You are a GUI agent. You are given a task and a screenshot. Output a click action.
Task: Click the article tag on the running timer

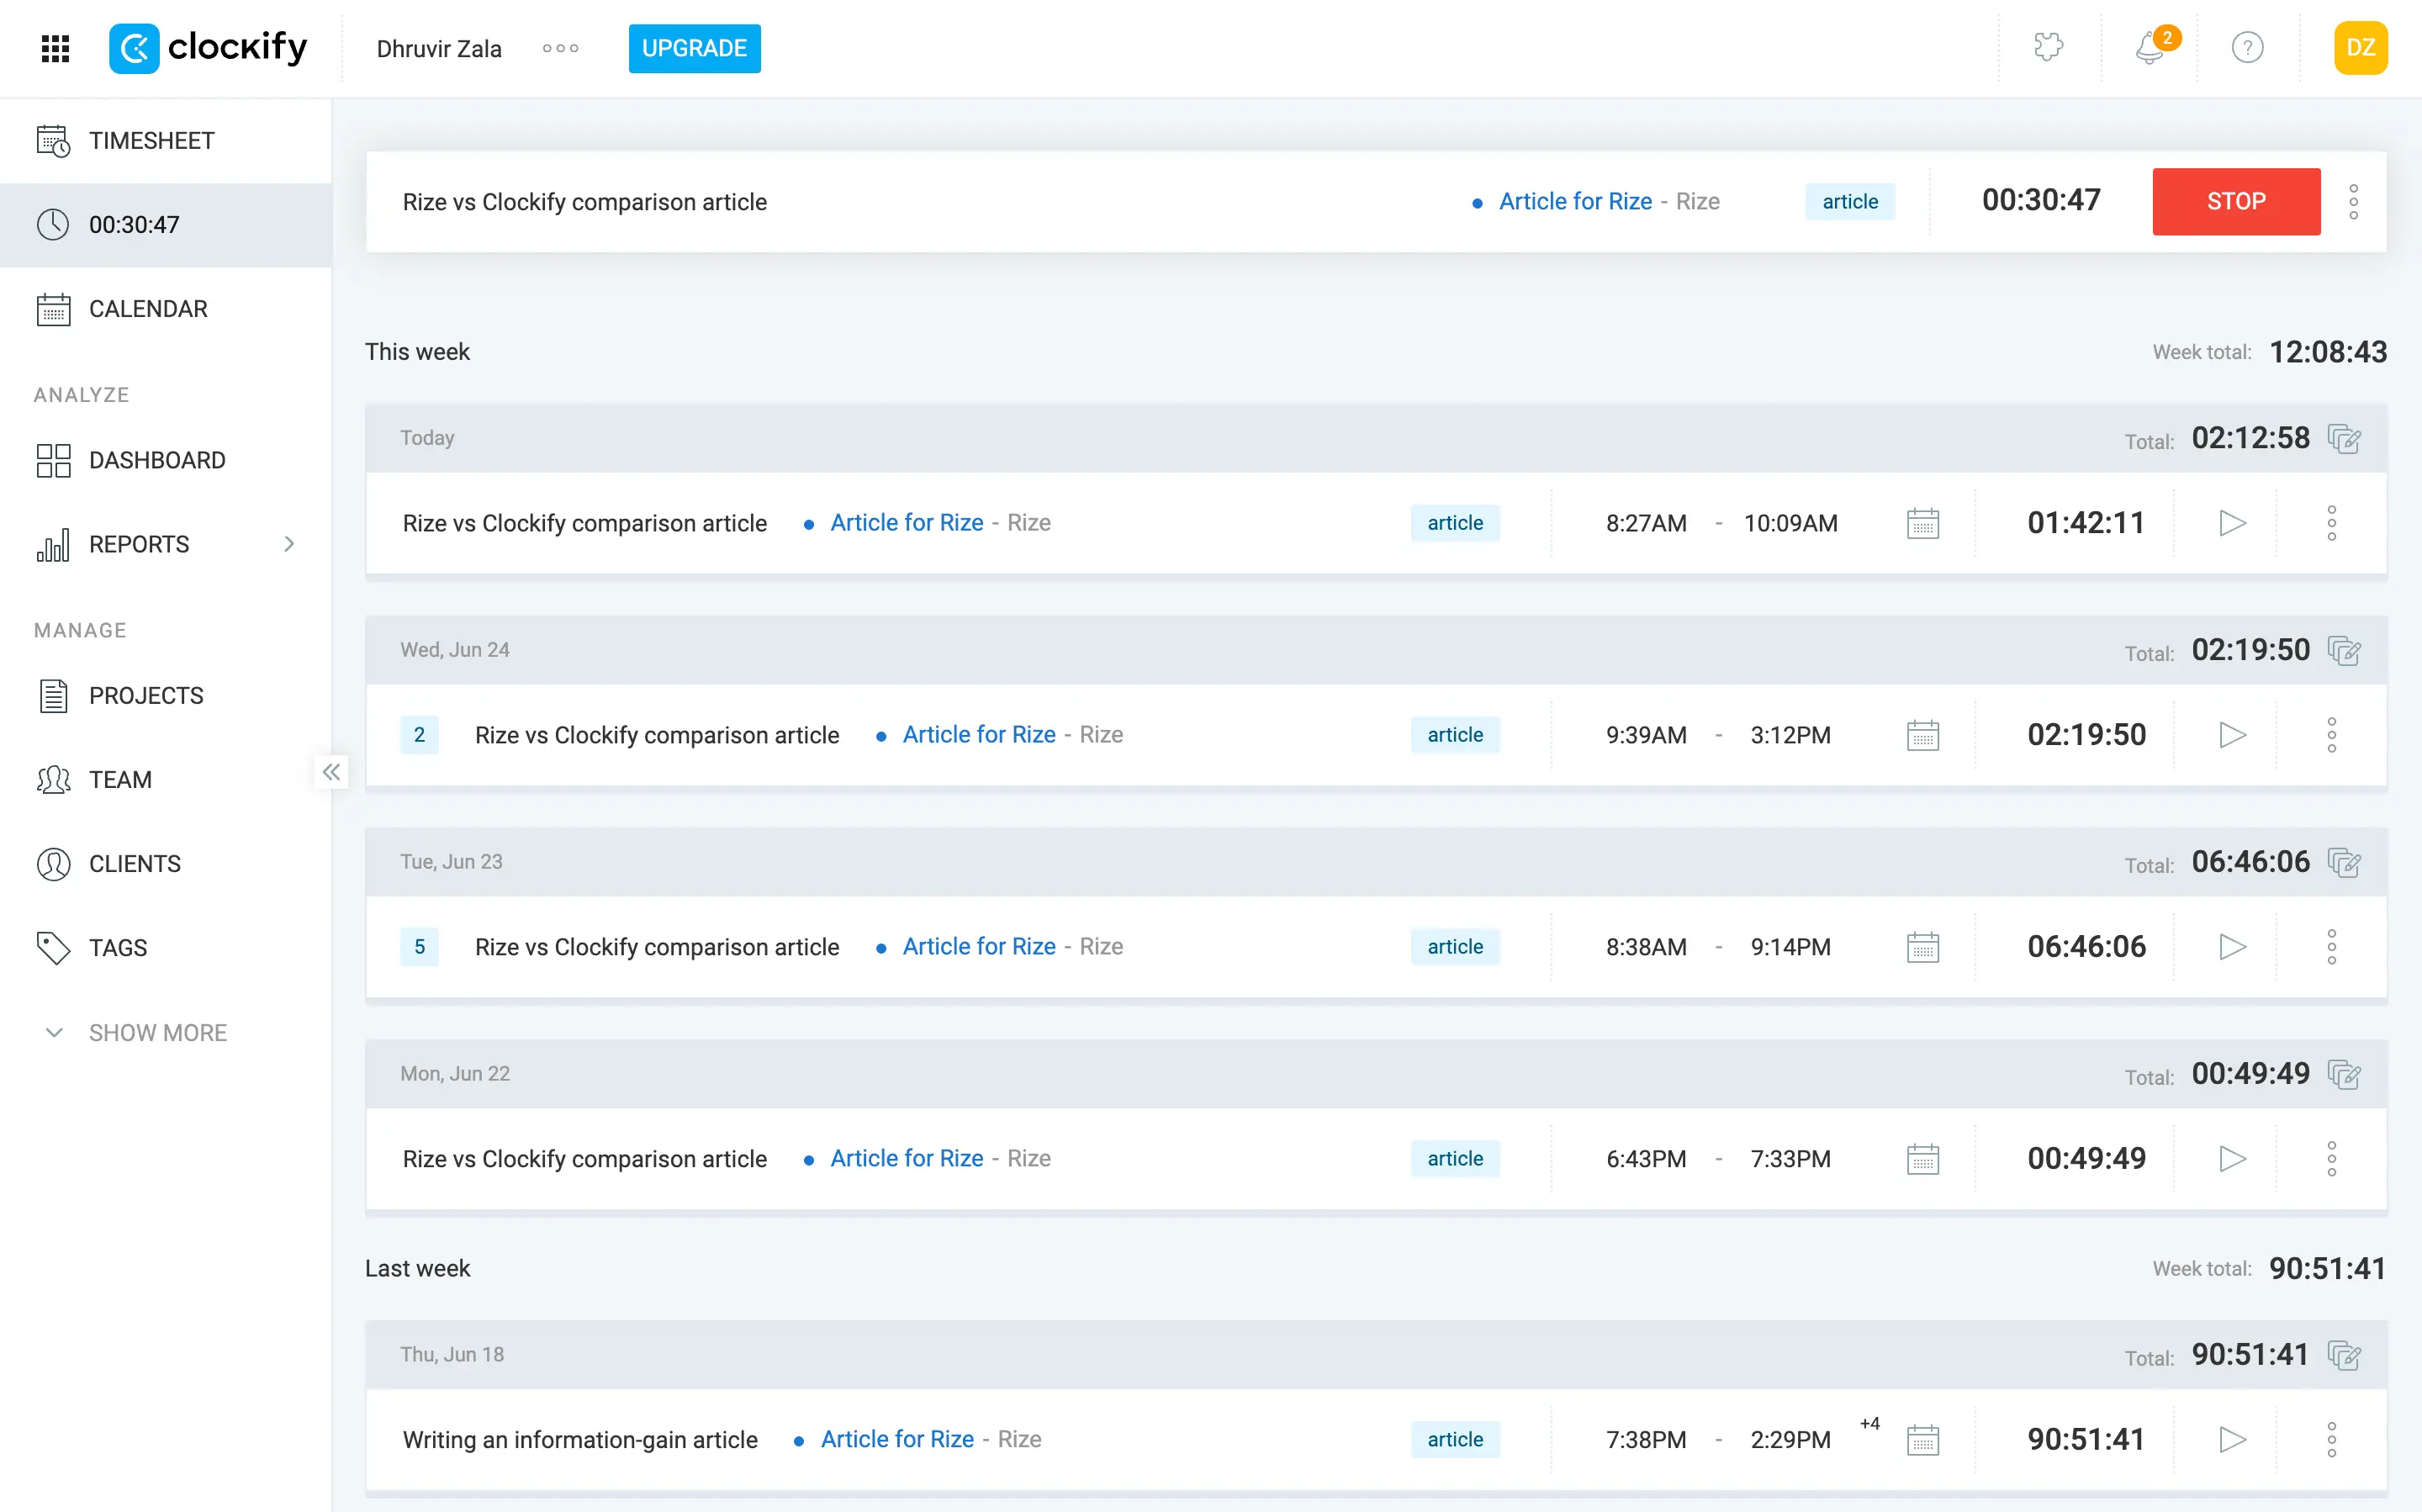(1850, 201)
